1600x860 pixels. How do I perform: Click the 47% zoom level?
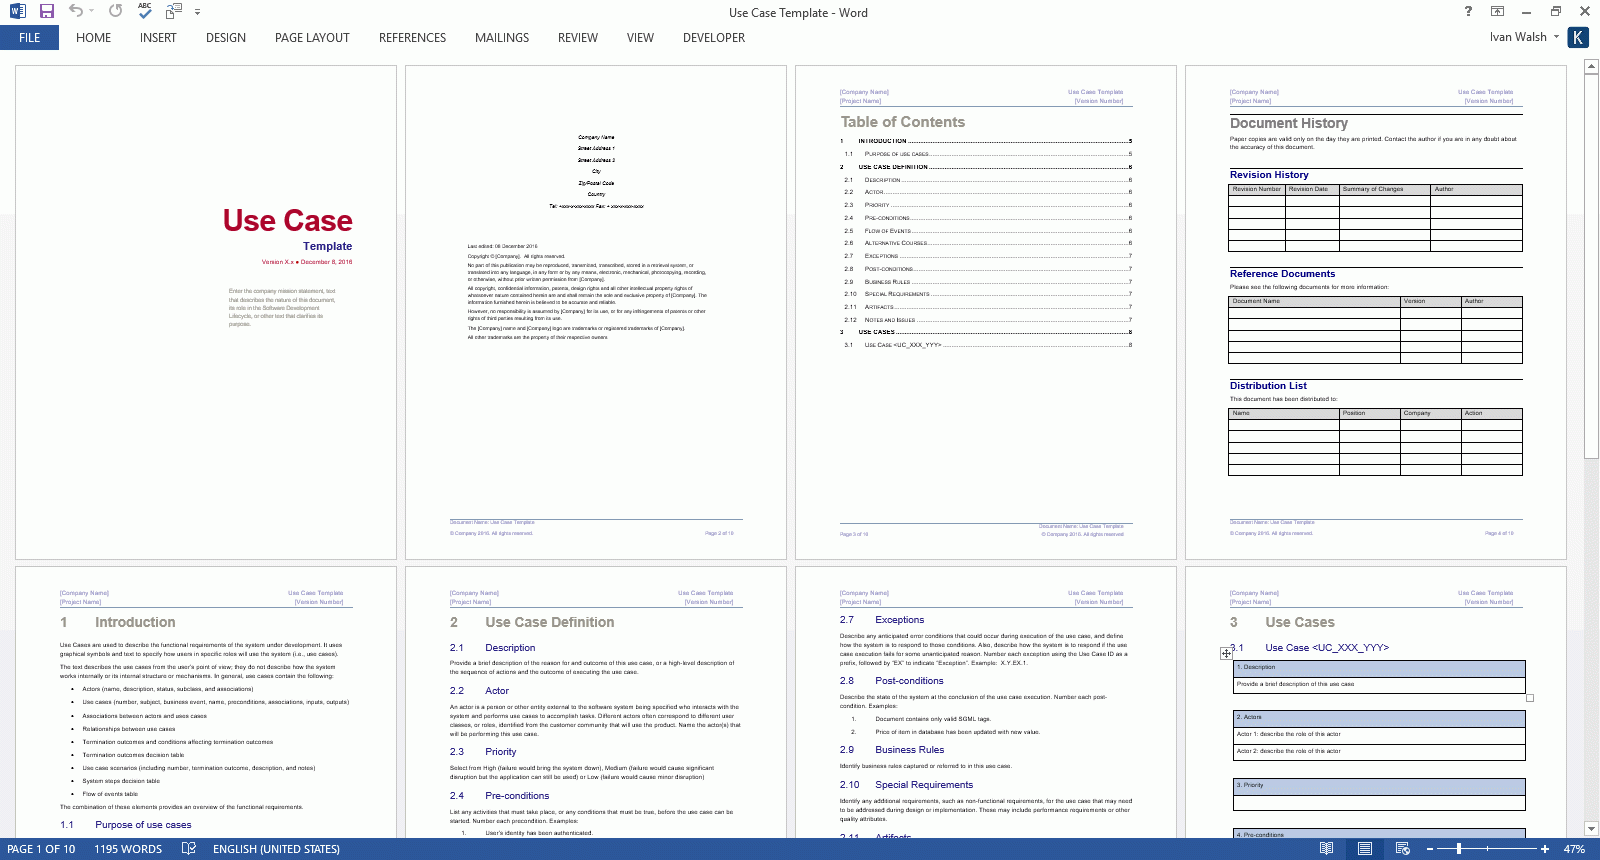pyautogui.click(x=1574, y=849)
